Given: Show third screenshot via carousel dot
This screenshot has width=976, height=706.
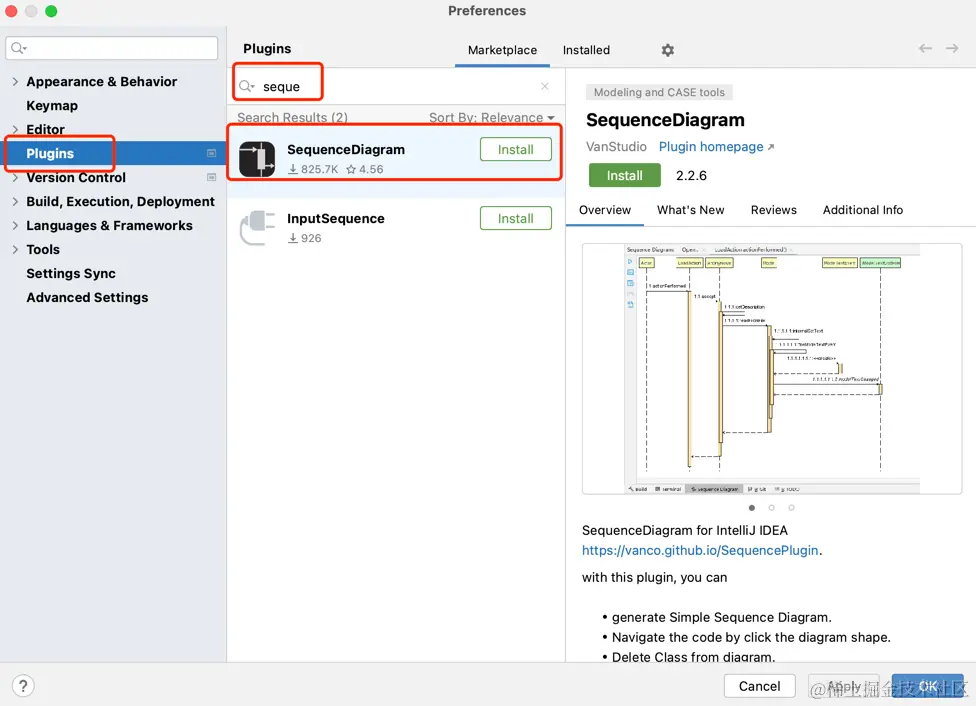Looking at the screenshot, I should pos(792,508).
